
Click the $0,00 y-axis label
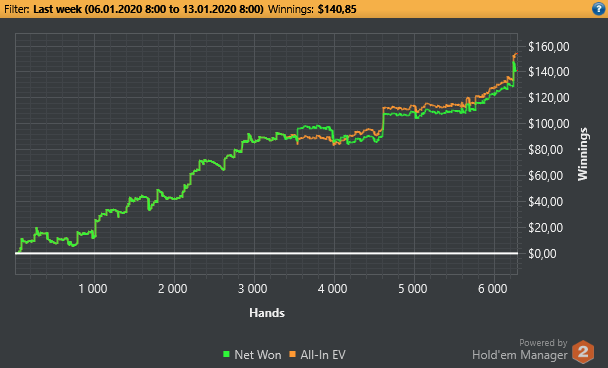[542, 254]
